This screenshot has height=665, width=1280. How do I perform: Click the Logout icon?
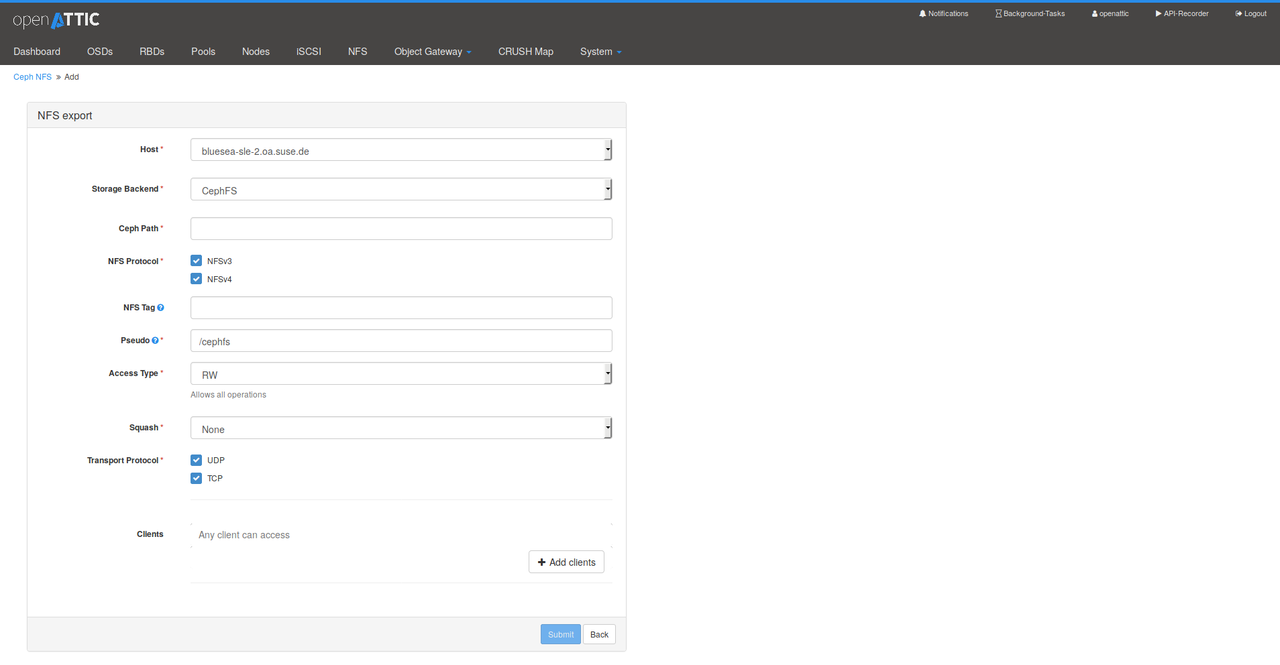point(1251,14)
